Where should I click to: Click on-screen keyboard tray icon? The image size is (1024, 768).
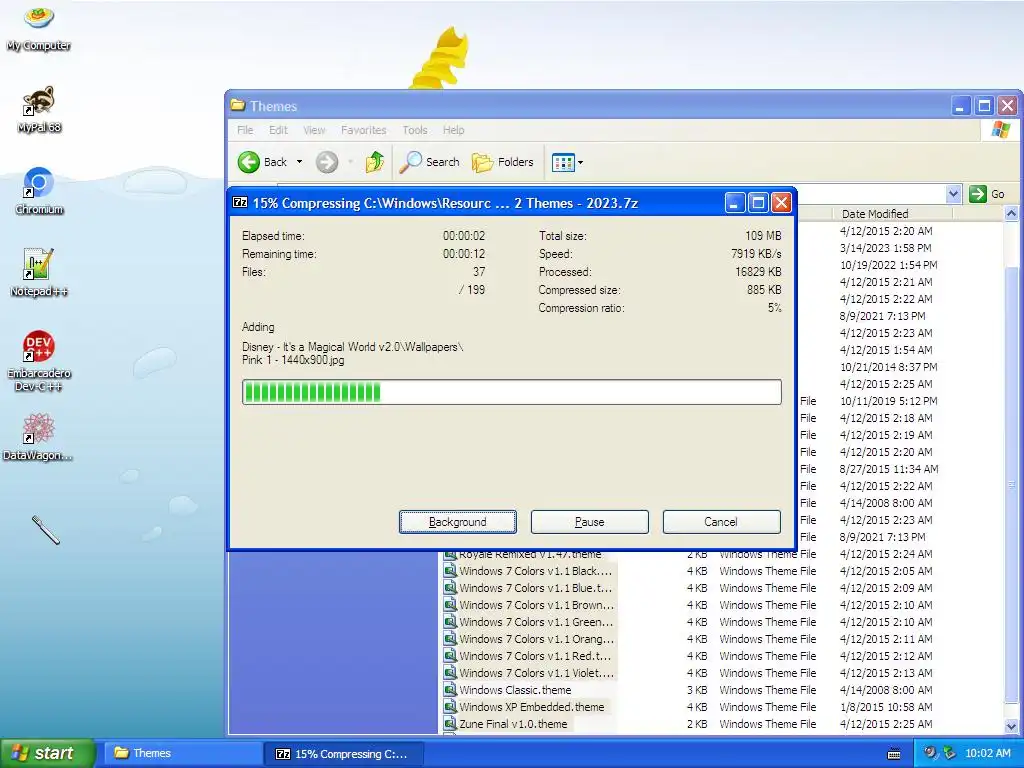click(x=894, y=754)
